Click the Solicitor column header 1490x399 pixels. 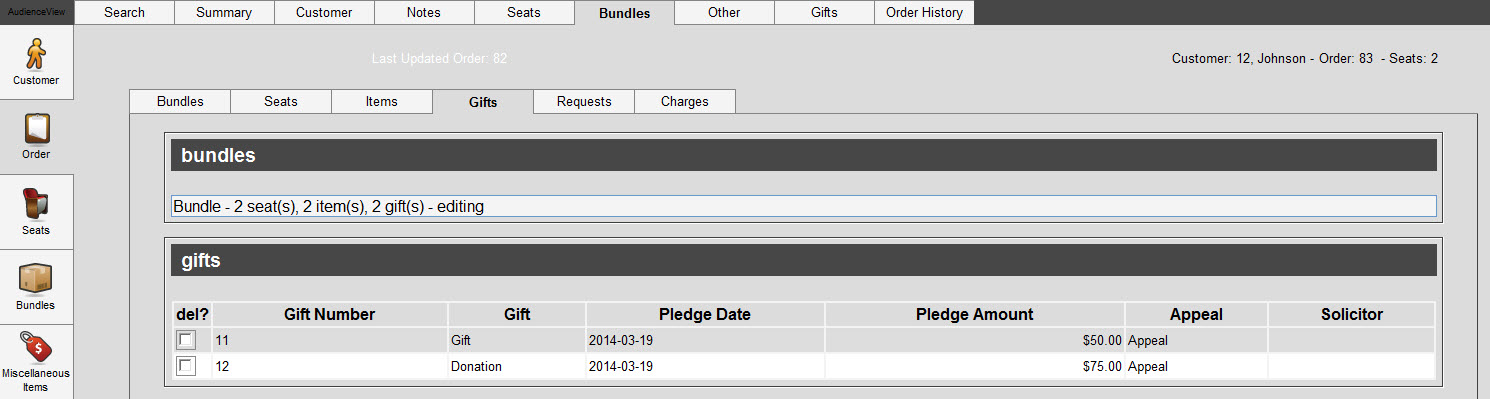click(x=1351, y=314)
